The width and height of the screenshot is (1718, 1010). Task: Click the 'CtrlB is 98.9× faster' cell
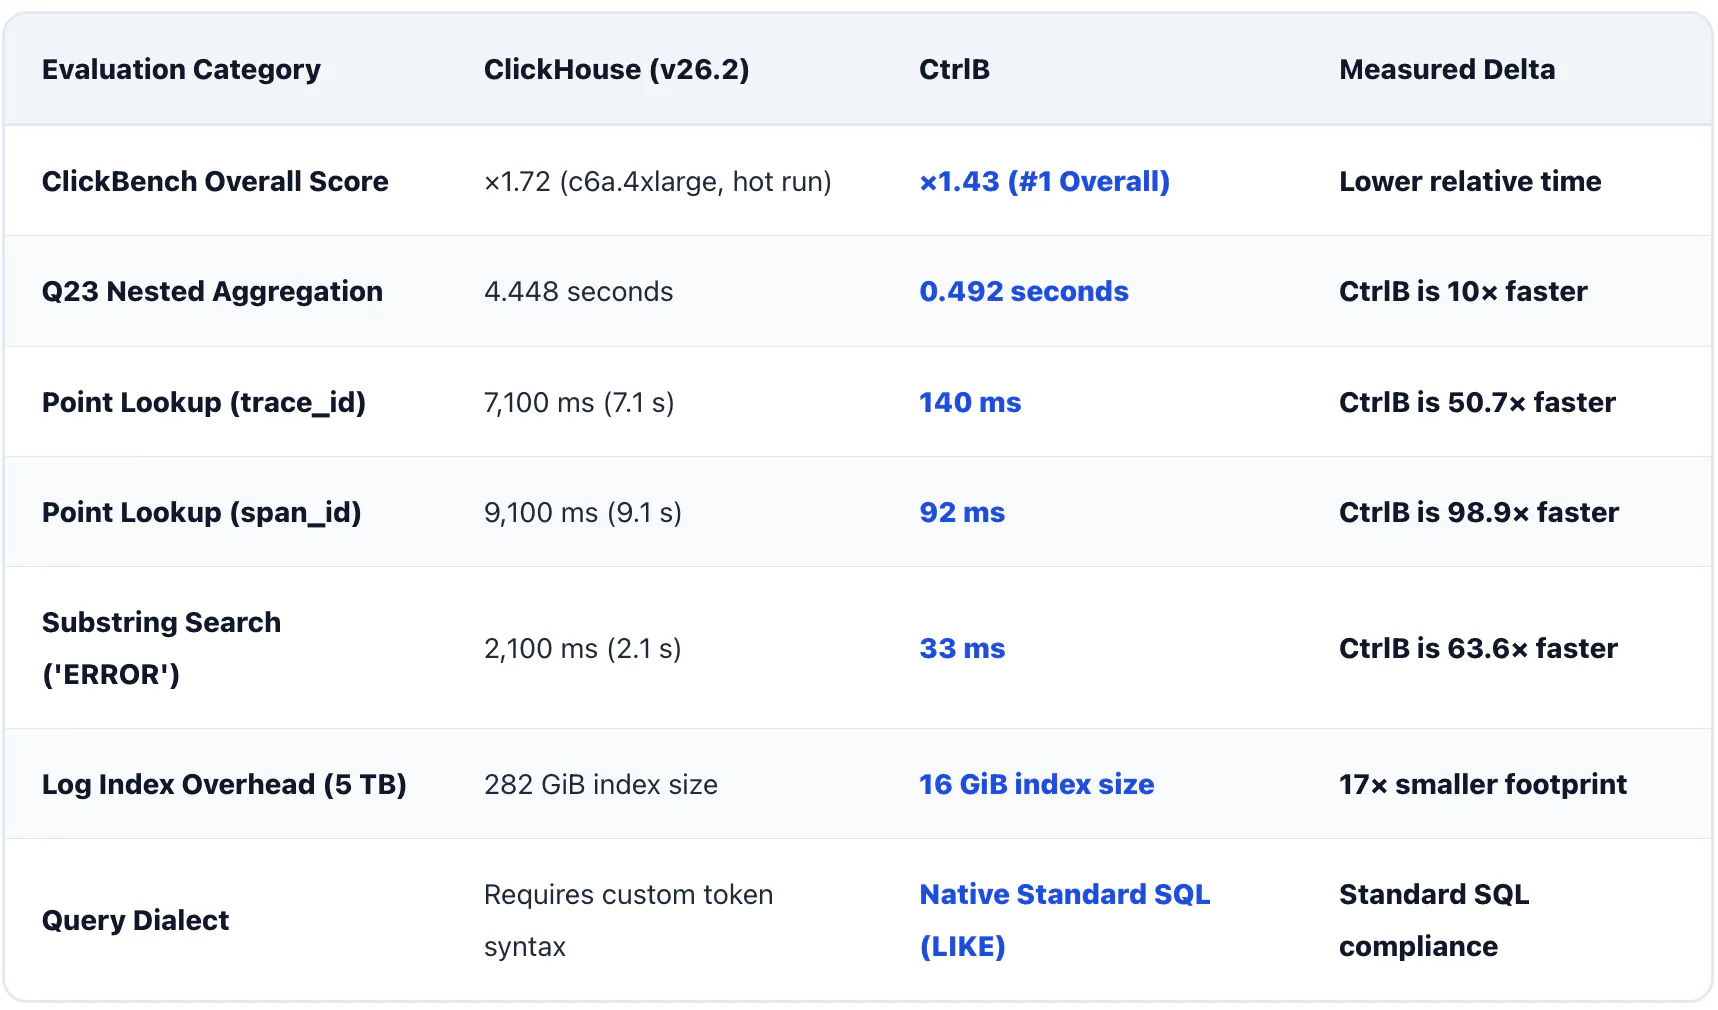1479,512
